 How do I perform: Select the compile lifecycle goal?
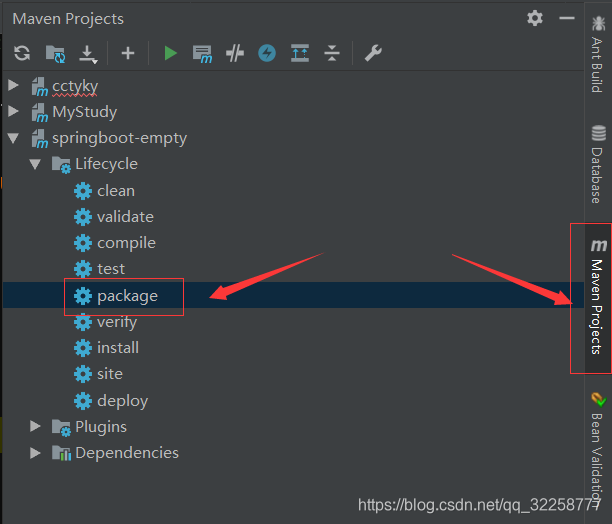126,243
